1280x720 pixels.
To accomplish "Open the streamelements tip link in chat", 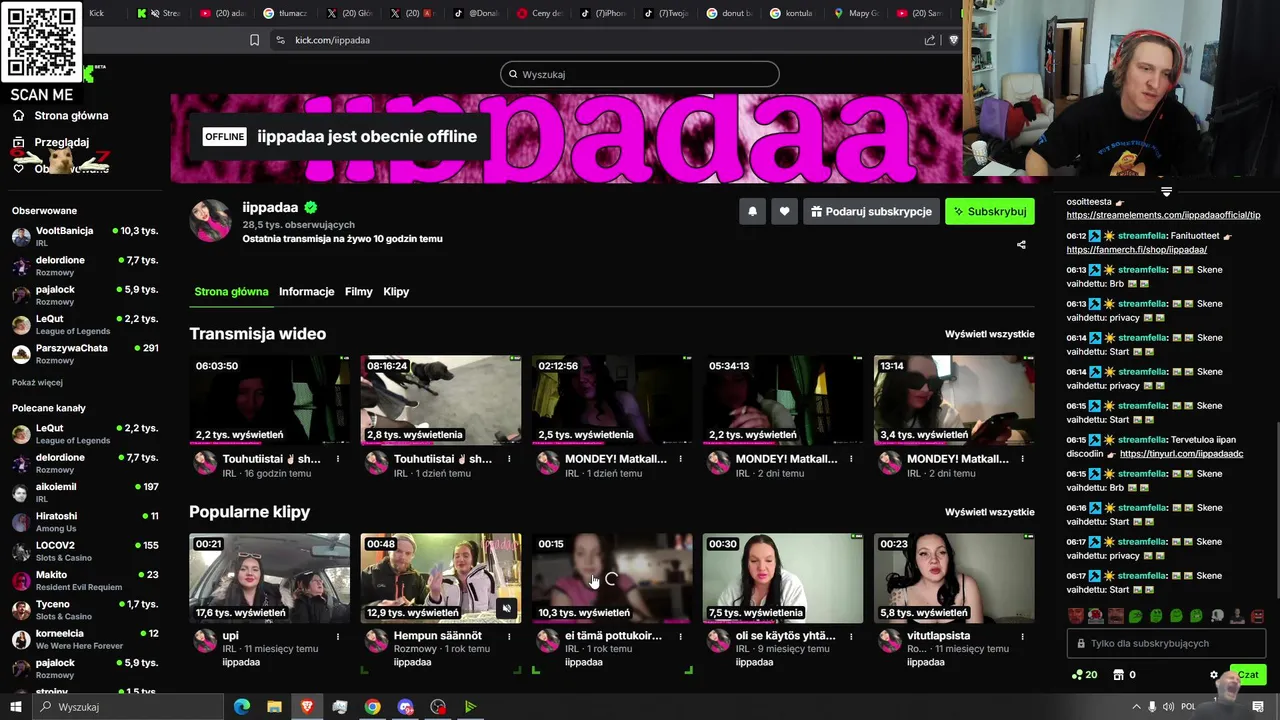I will point(1163,215).
